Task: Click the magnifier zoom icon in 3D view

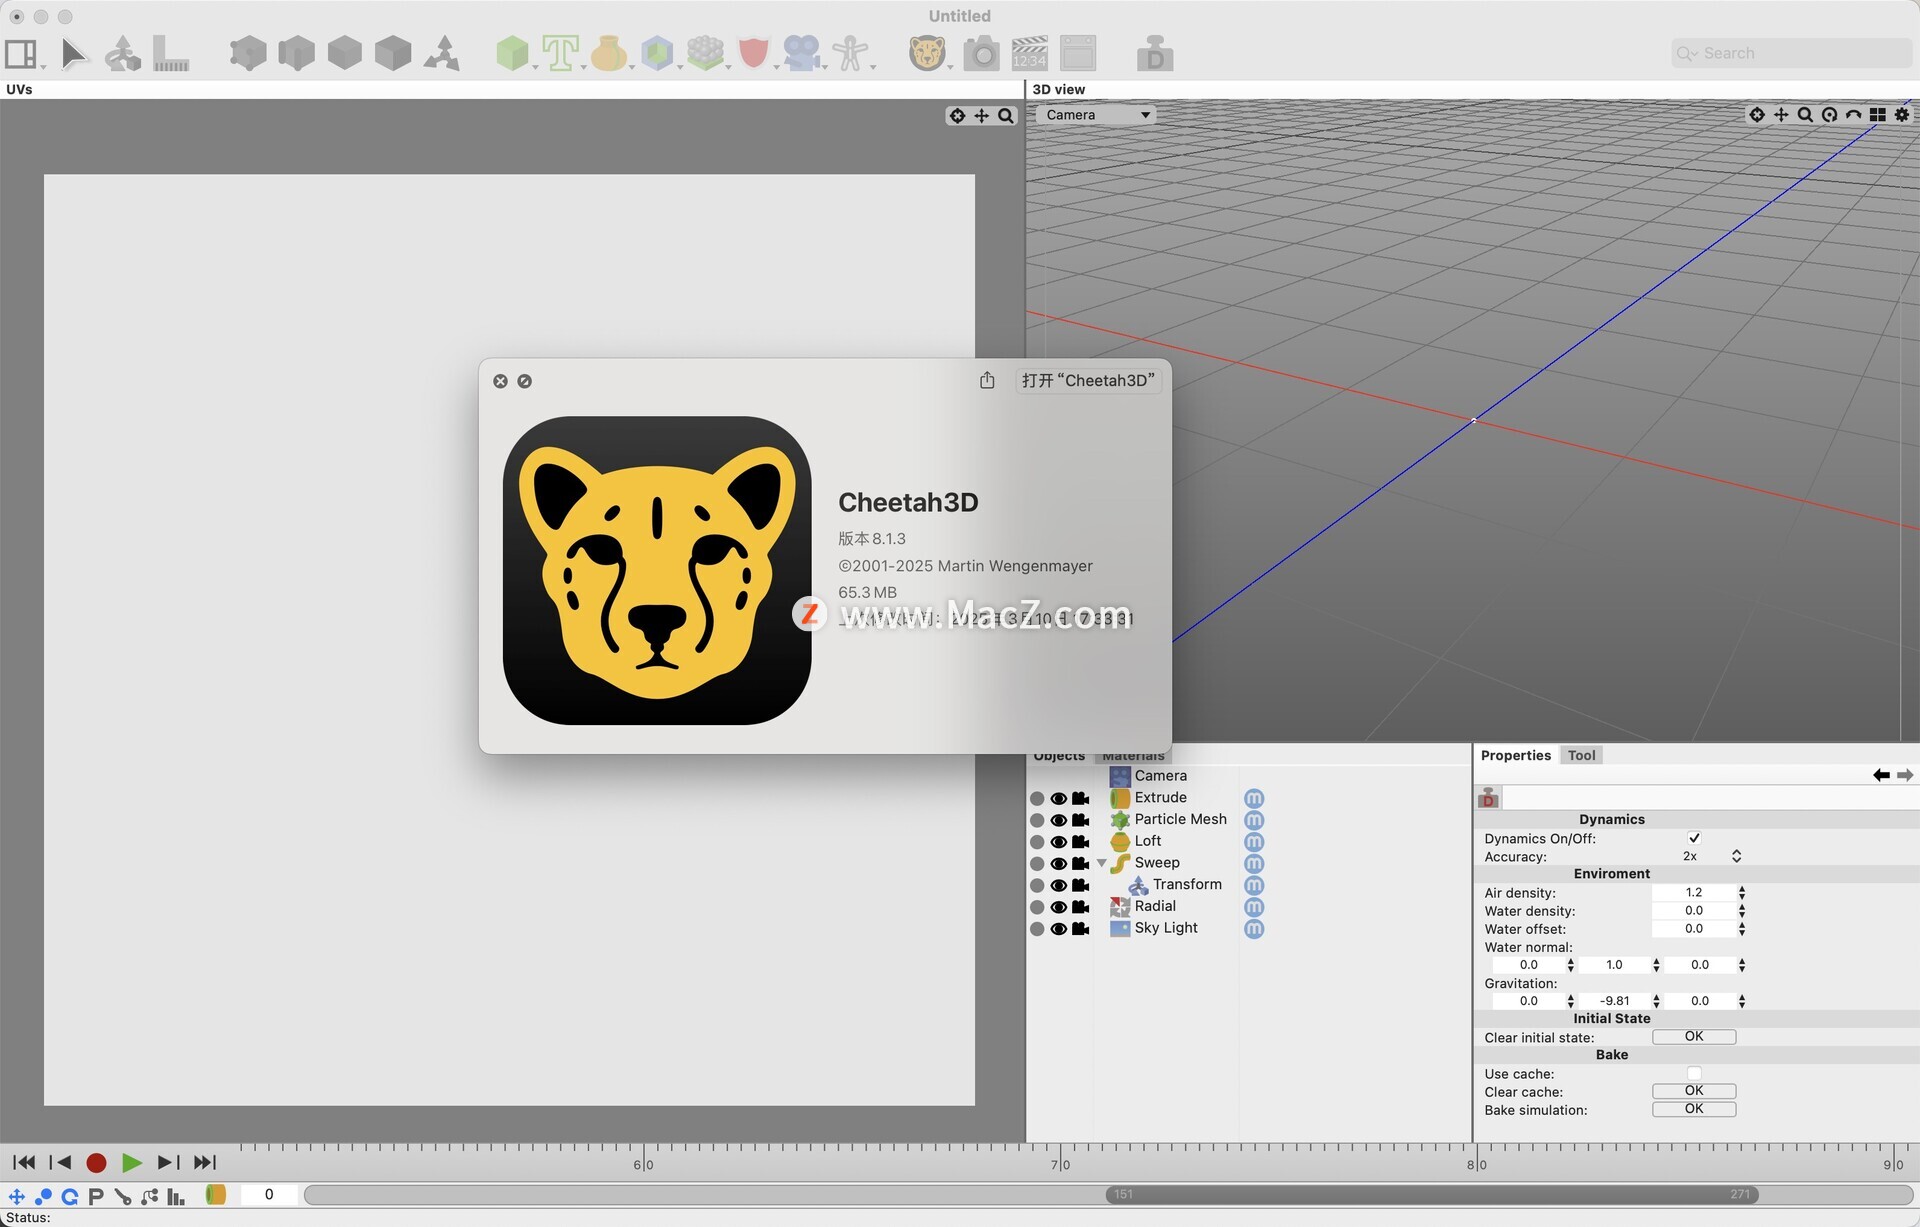Action: [x=1805, y=115]
